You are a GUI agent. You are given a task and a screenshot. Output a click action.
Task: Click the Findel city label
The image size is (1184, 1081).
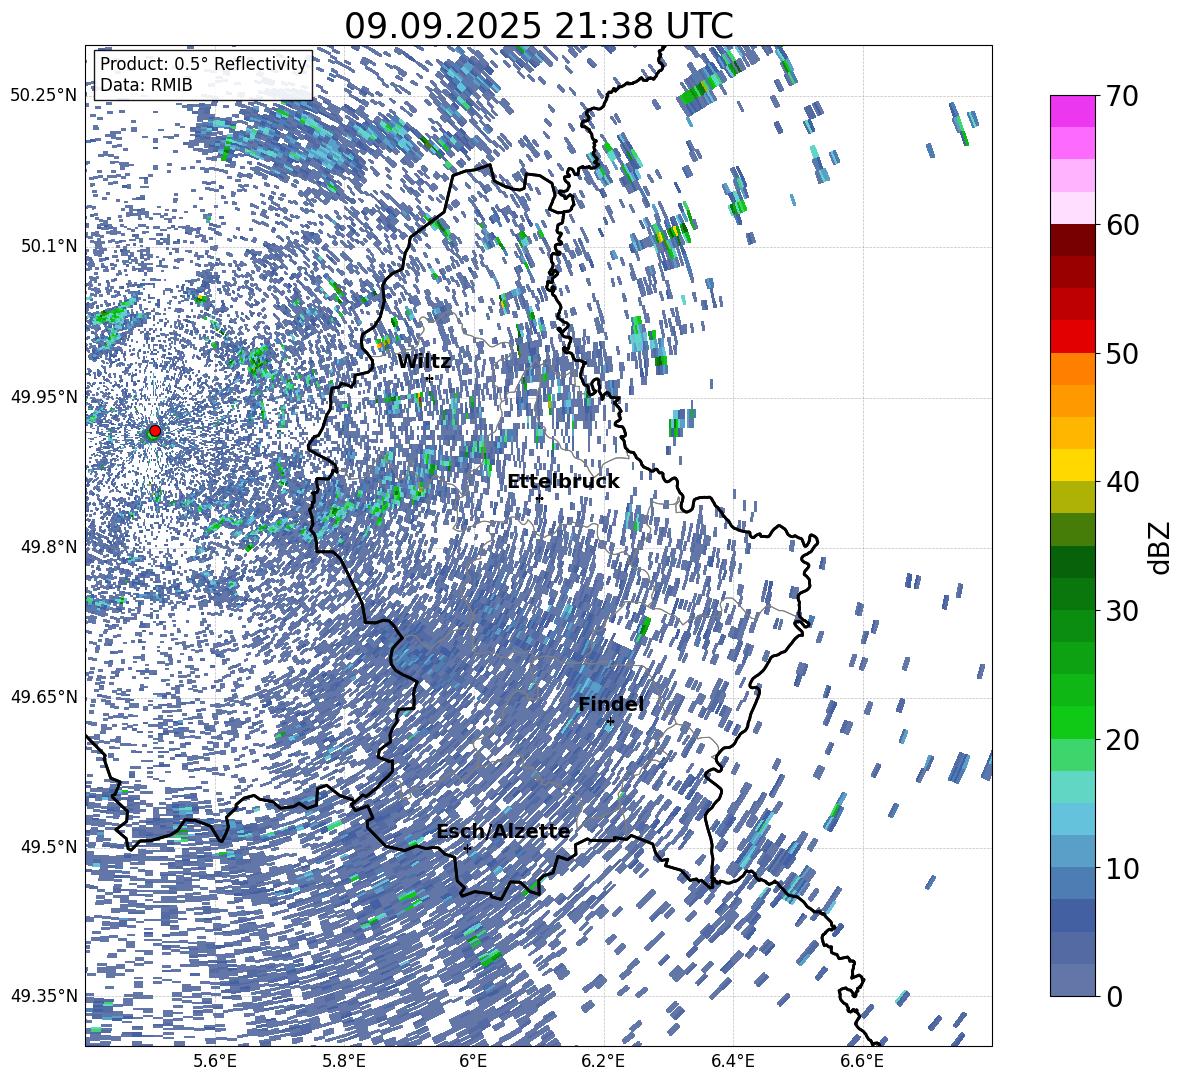pyautogui.click(x=611, y=704)
